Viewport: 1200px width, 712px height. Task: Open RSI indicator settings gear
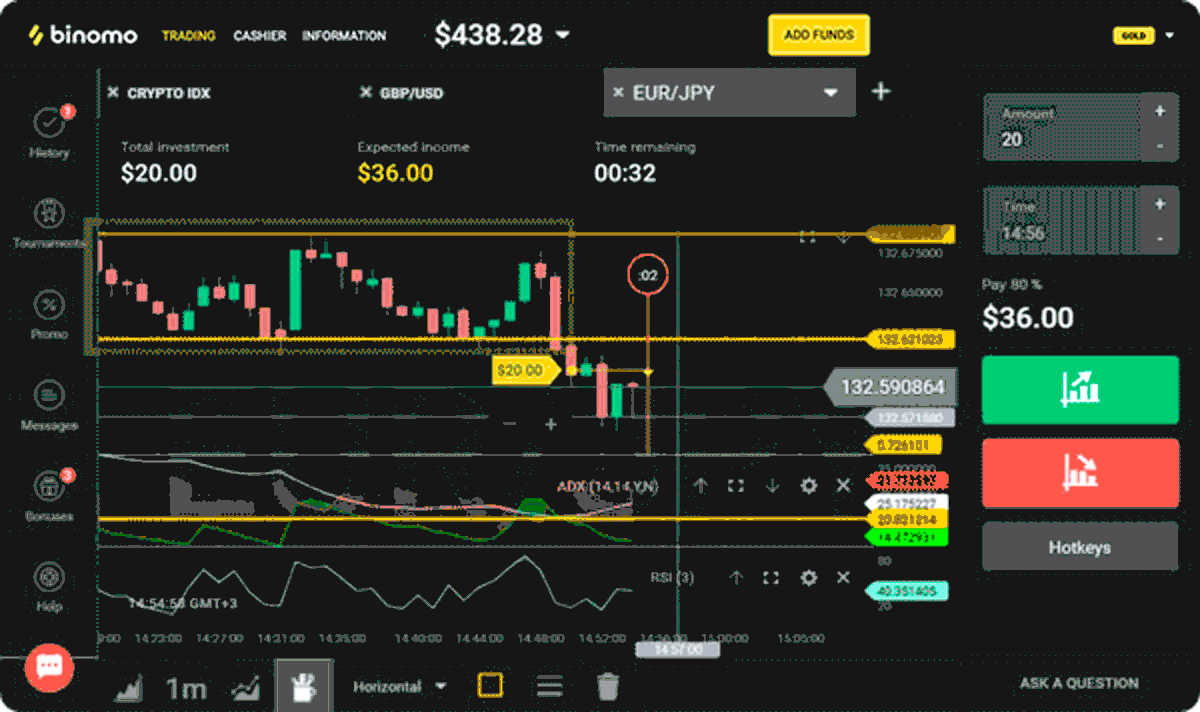coord(808,577)
